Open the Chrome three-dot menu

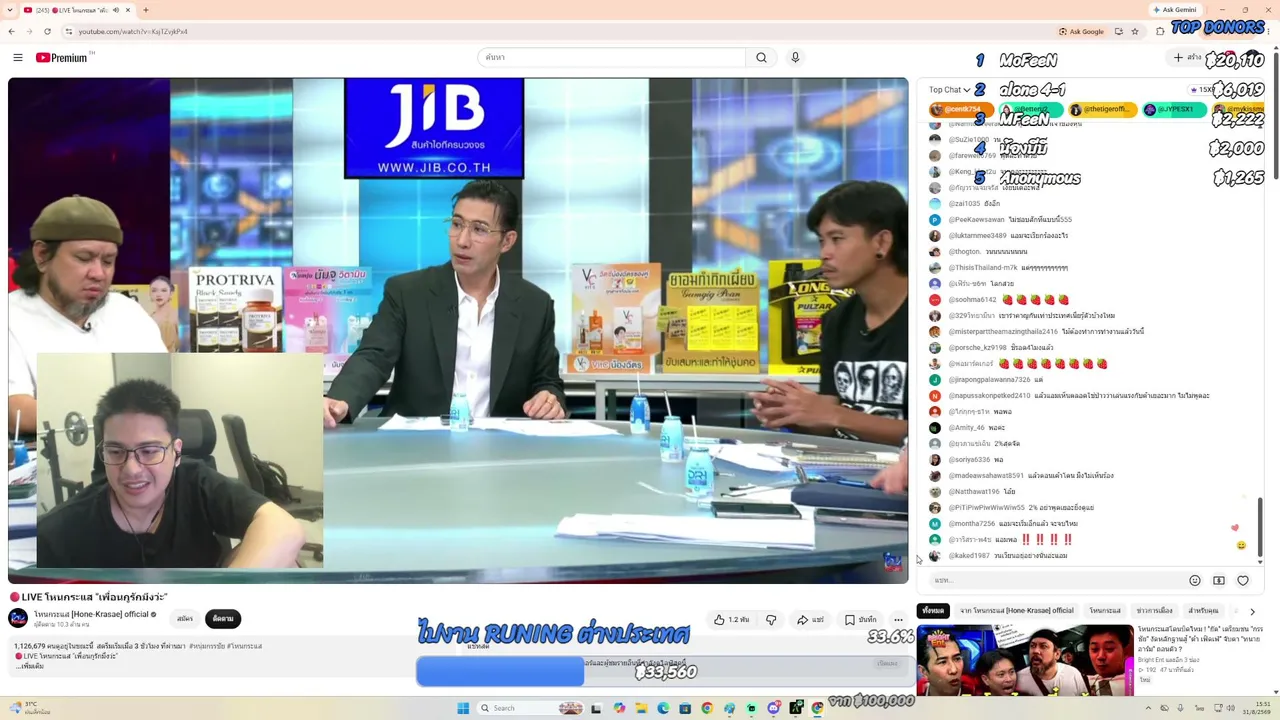1268,31
